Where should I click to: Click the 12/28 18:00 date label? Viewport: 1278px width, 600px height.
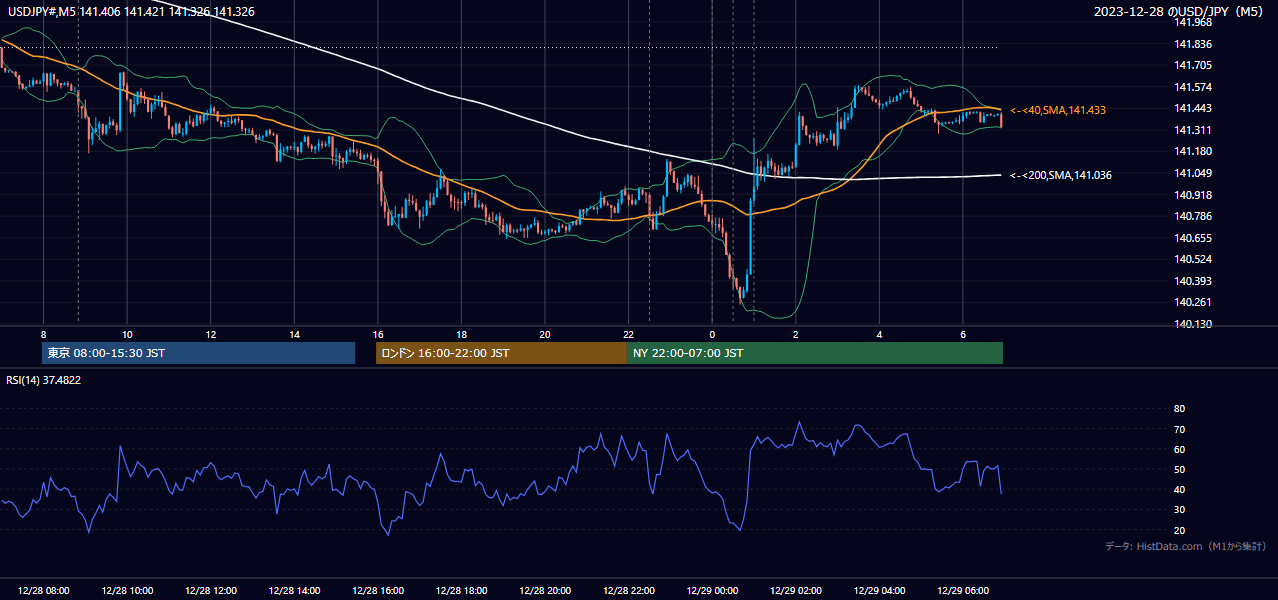[x=461, y=591]
